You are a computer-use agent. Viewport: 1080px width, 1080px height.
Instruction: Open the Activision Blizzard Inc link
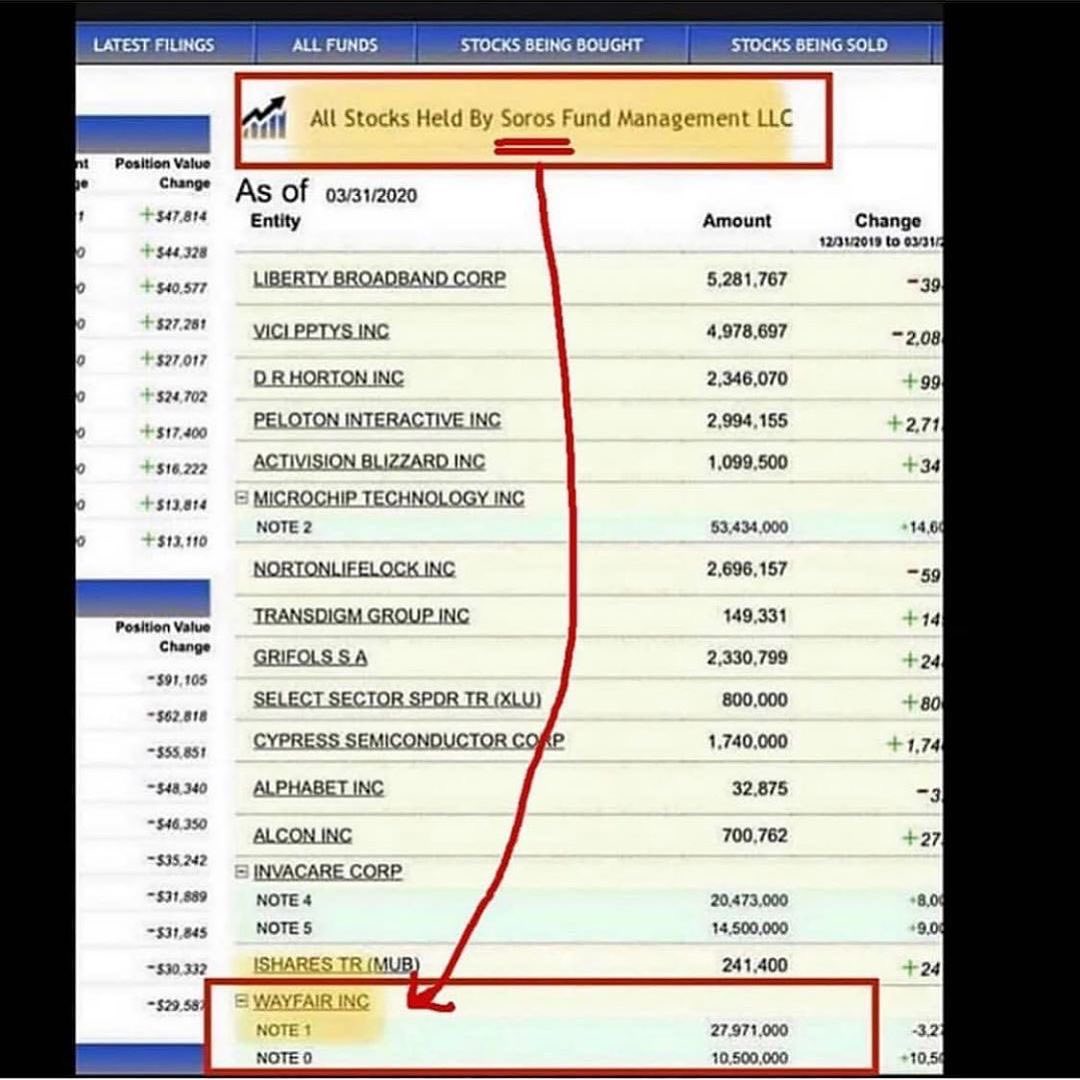pos(369,461)
